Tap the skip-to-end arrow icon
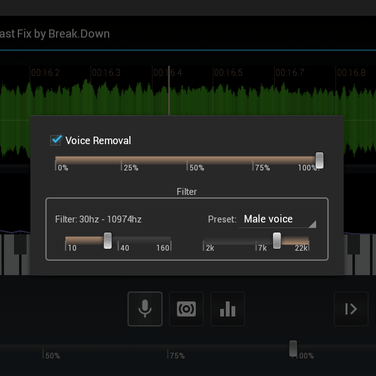The height and width of the screenshot is (376, 376). 351,309
